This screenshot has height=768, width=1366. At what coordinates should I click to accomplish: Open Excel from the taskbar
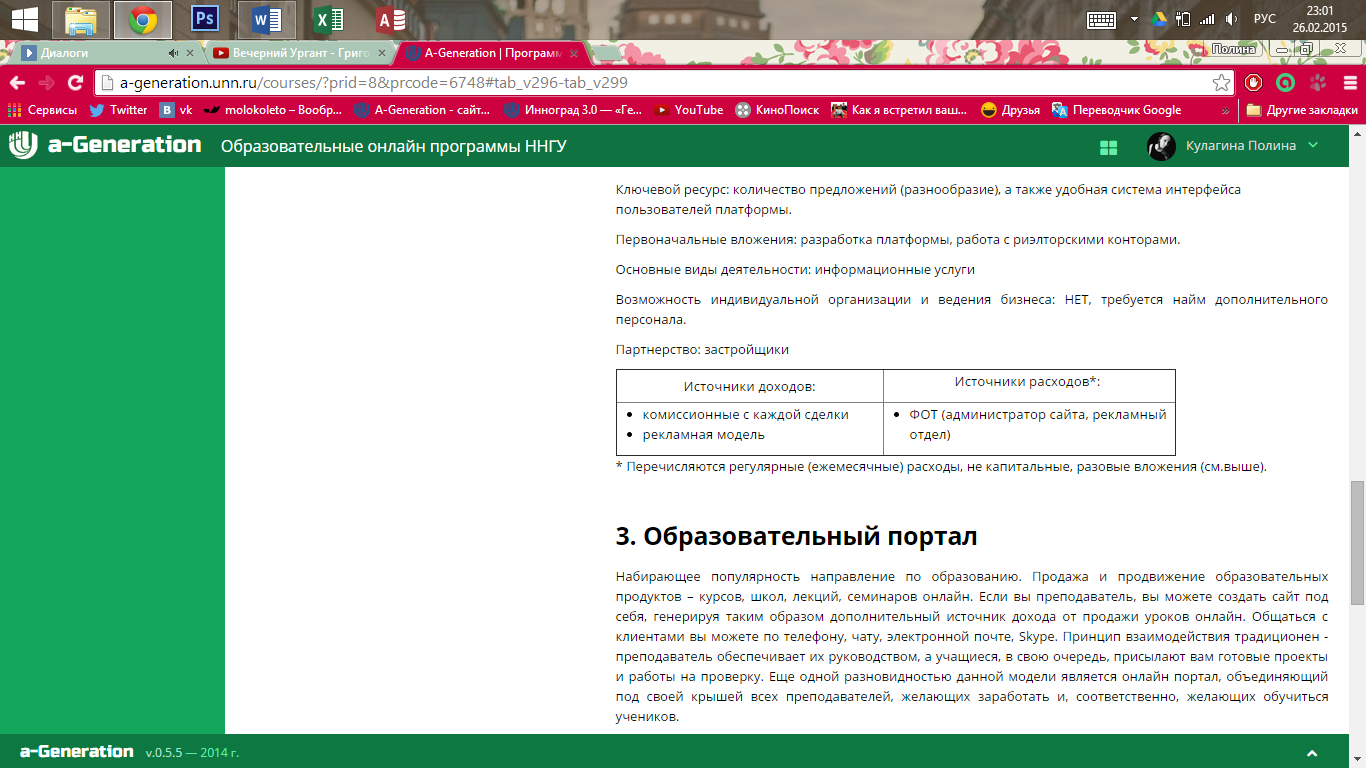(327, 19)
